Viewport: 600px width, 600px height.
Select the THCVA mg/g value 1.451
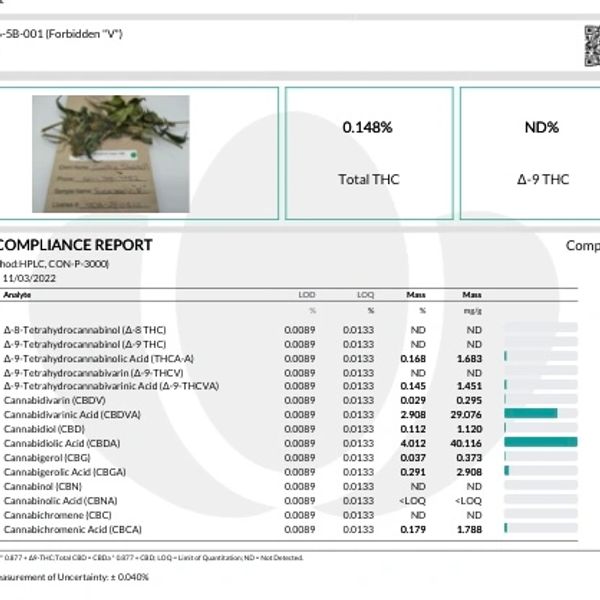coord(470,386)
